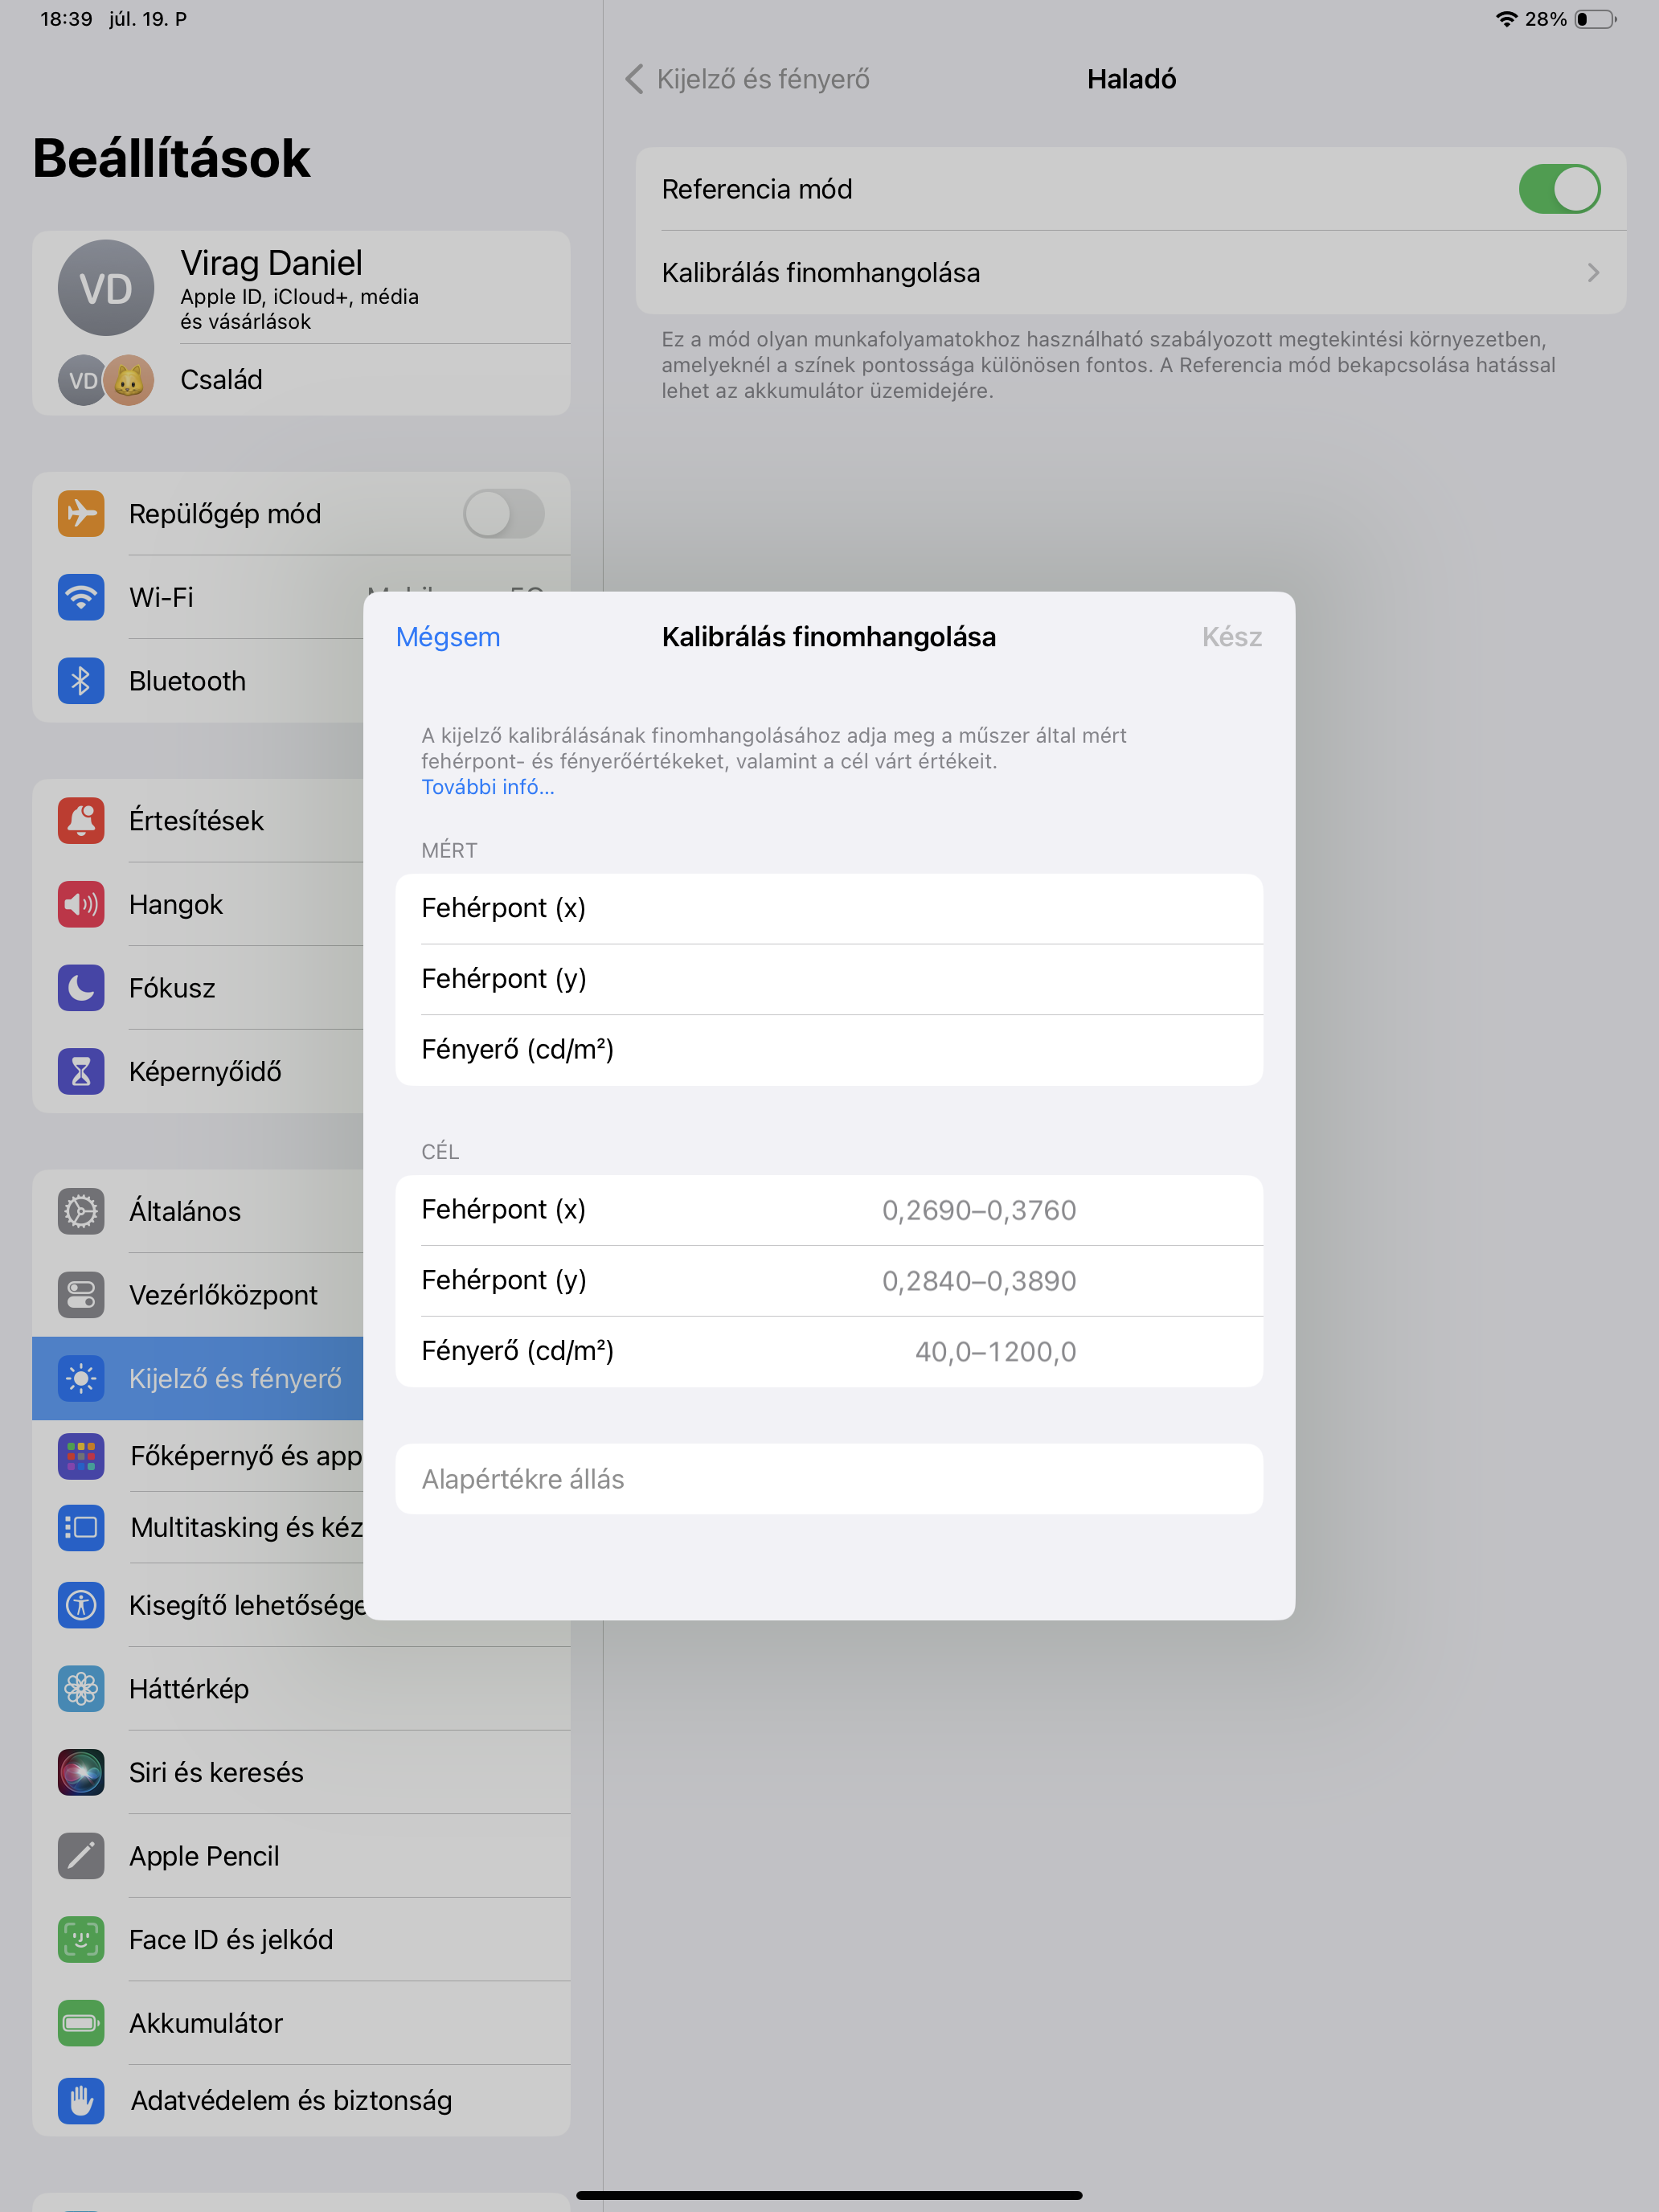Tap target Fehérpont (y) value 0,2840–0,3890

pyautogui.click(x=979, y=1281)
